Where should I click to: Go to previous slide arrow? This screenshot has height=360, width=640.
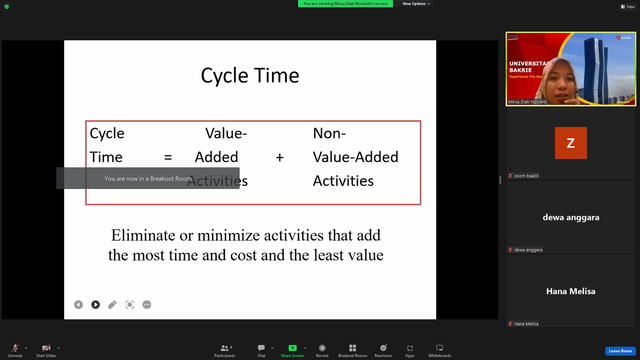click(x=78, y=304)
